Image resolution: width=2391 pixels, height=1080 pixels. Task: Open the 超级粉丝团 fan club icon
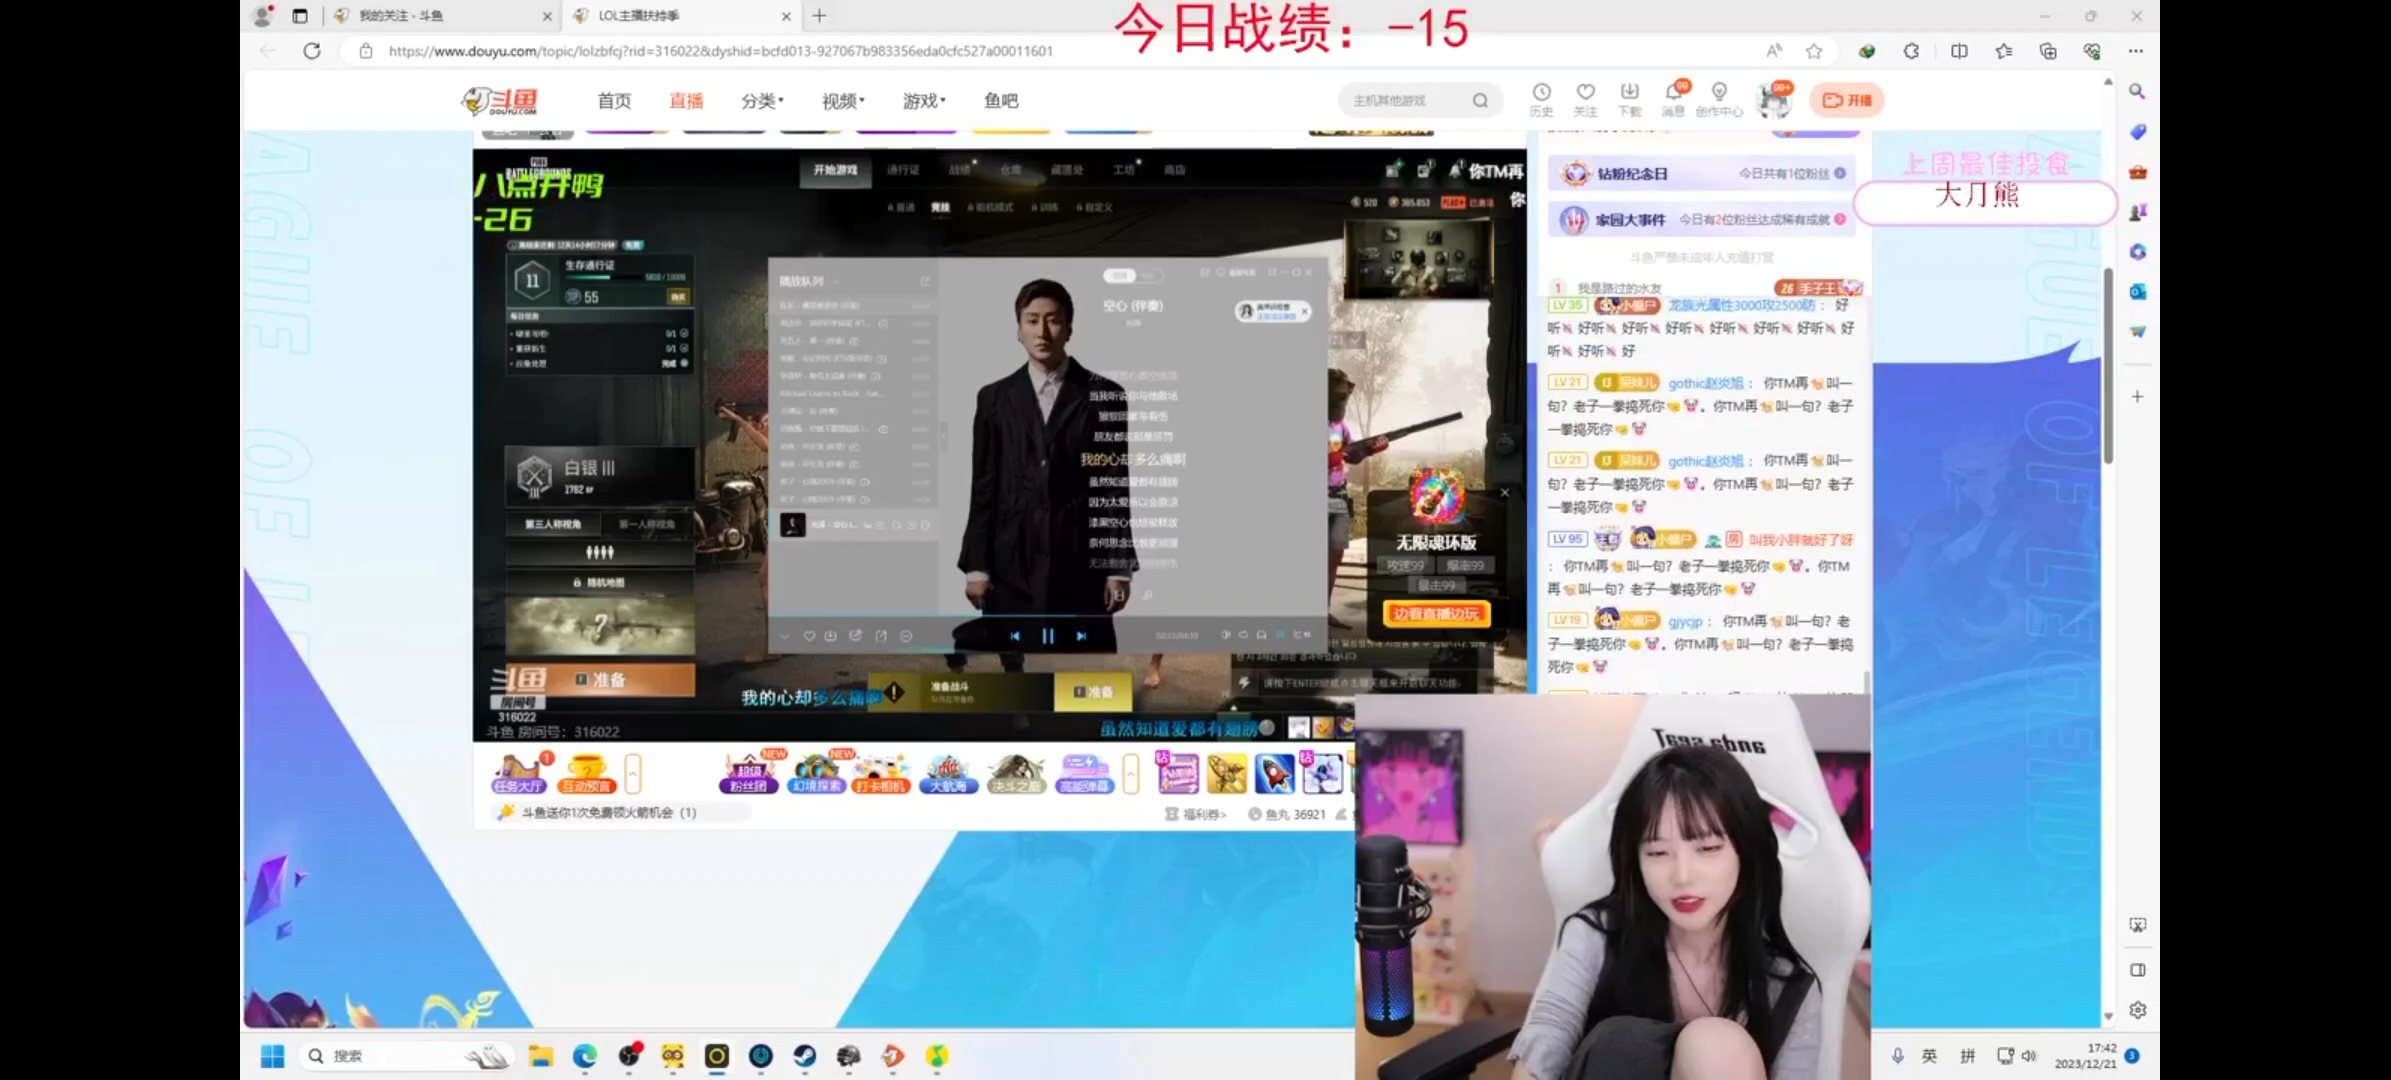748,773
